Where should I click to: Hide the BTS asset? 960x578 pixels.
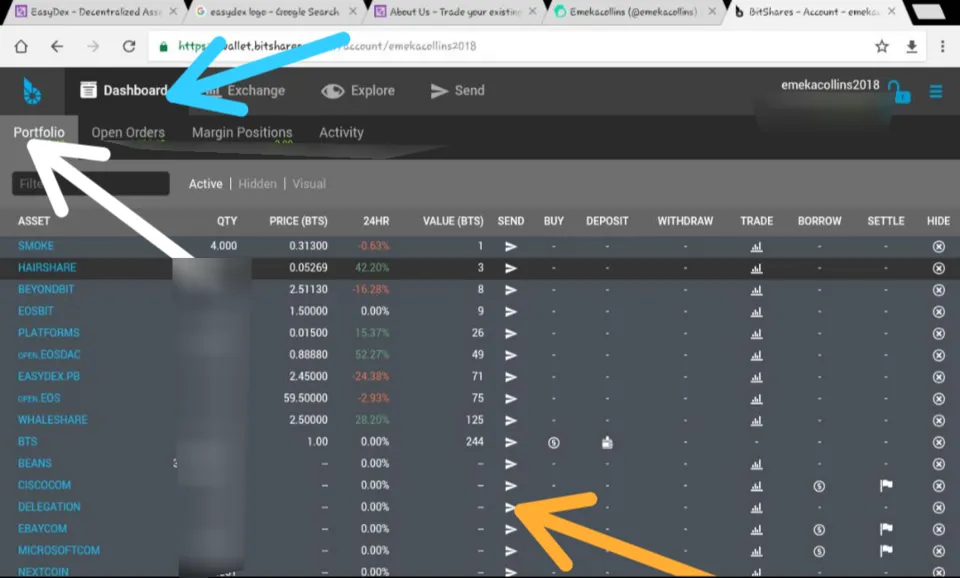[x=939, y=442]
